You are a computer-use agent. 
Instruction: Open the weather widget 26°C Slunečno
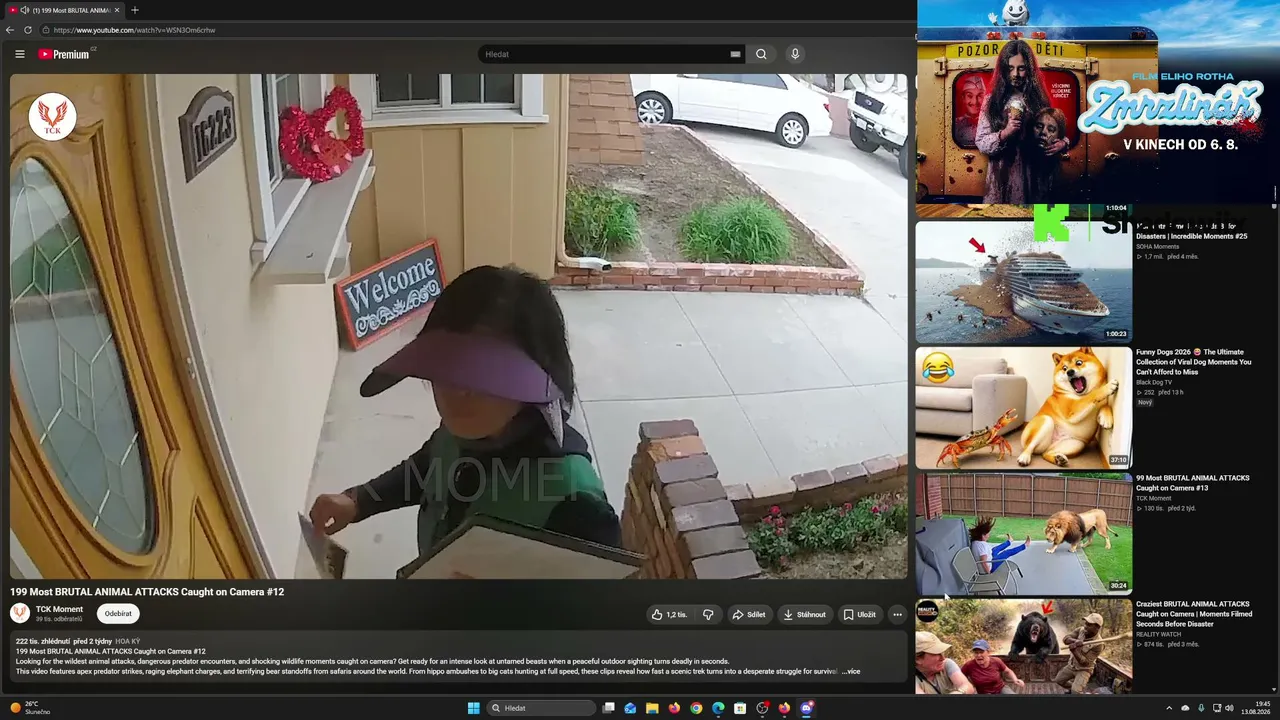(30, 708)
